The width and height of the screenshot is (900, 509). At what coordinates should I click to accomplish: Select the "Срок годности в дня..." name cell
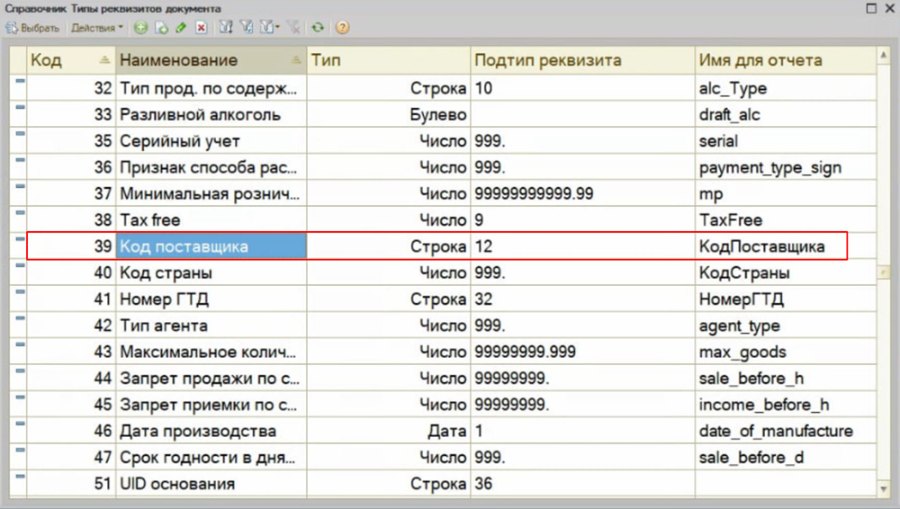[211, 458]
